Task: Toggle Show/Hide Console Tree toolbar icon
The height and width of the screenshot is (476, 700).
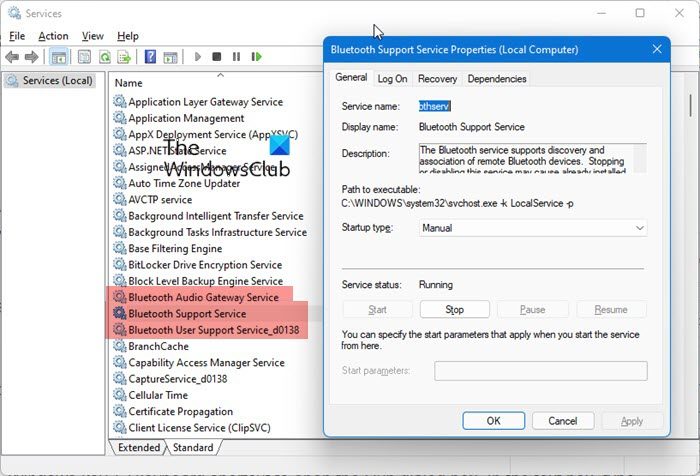Action: tap(59, 57)
